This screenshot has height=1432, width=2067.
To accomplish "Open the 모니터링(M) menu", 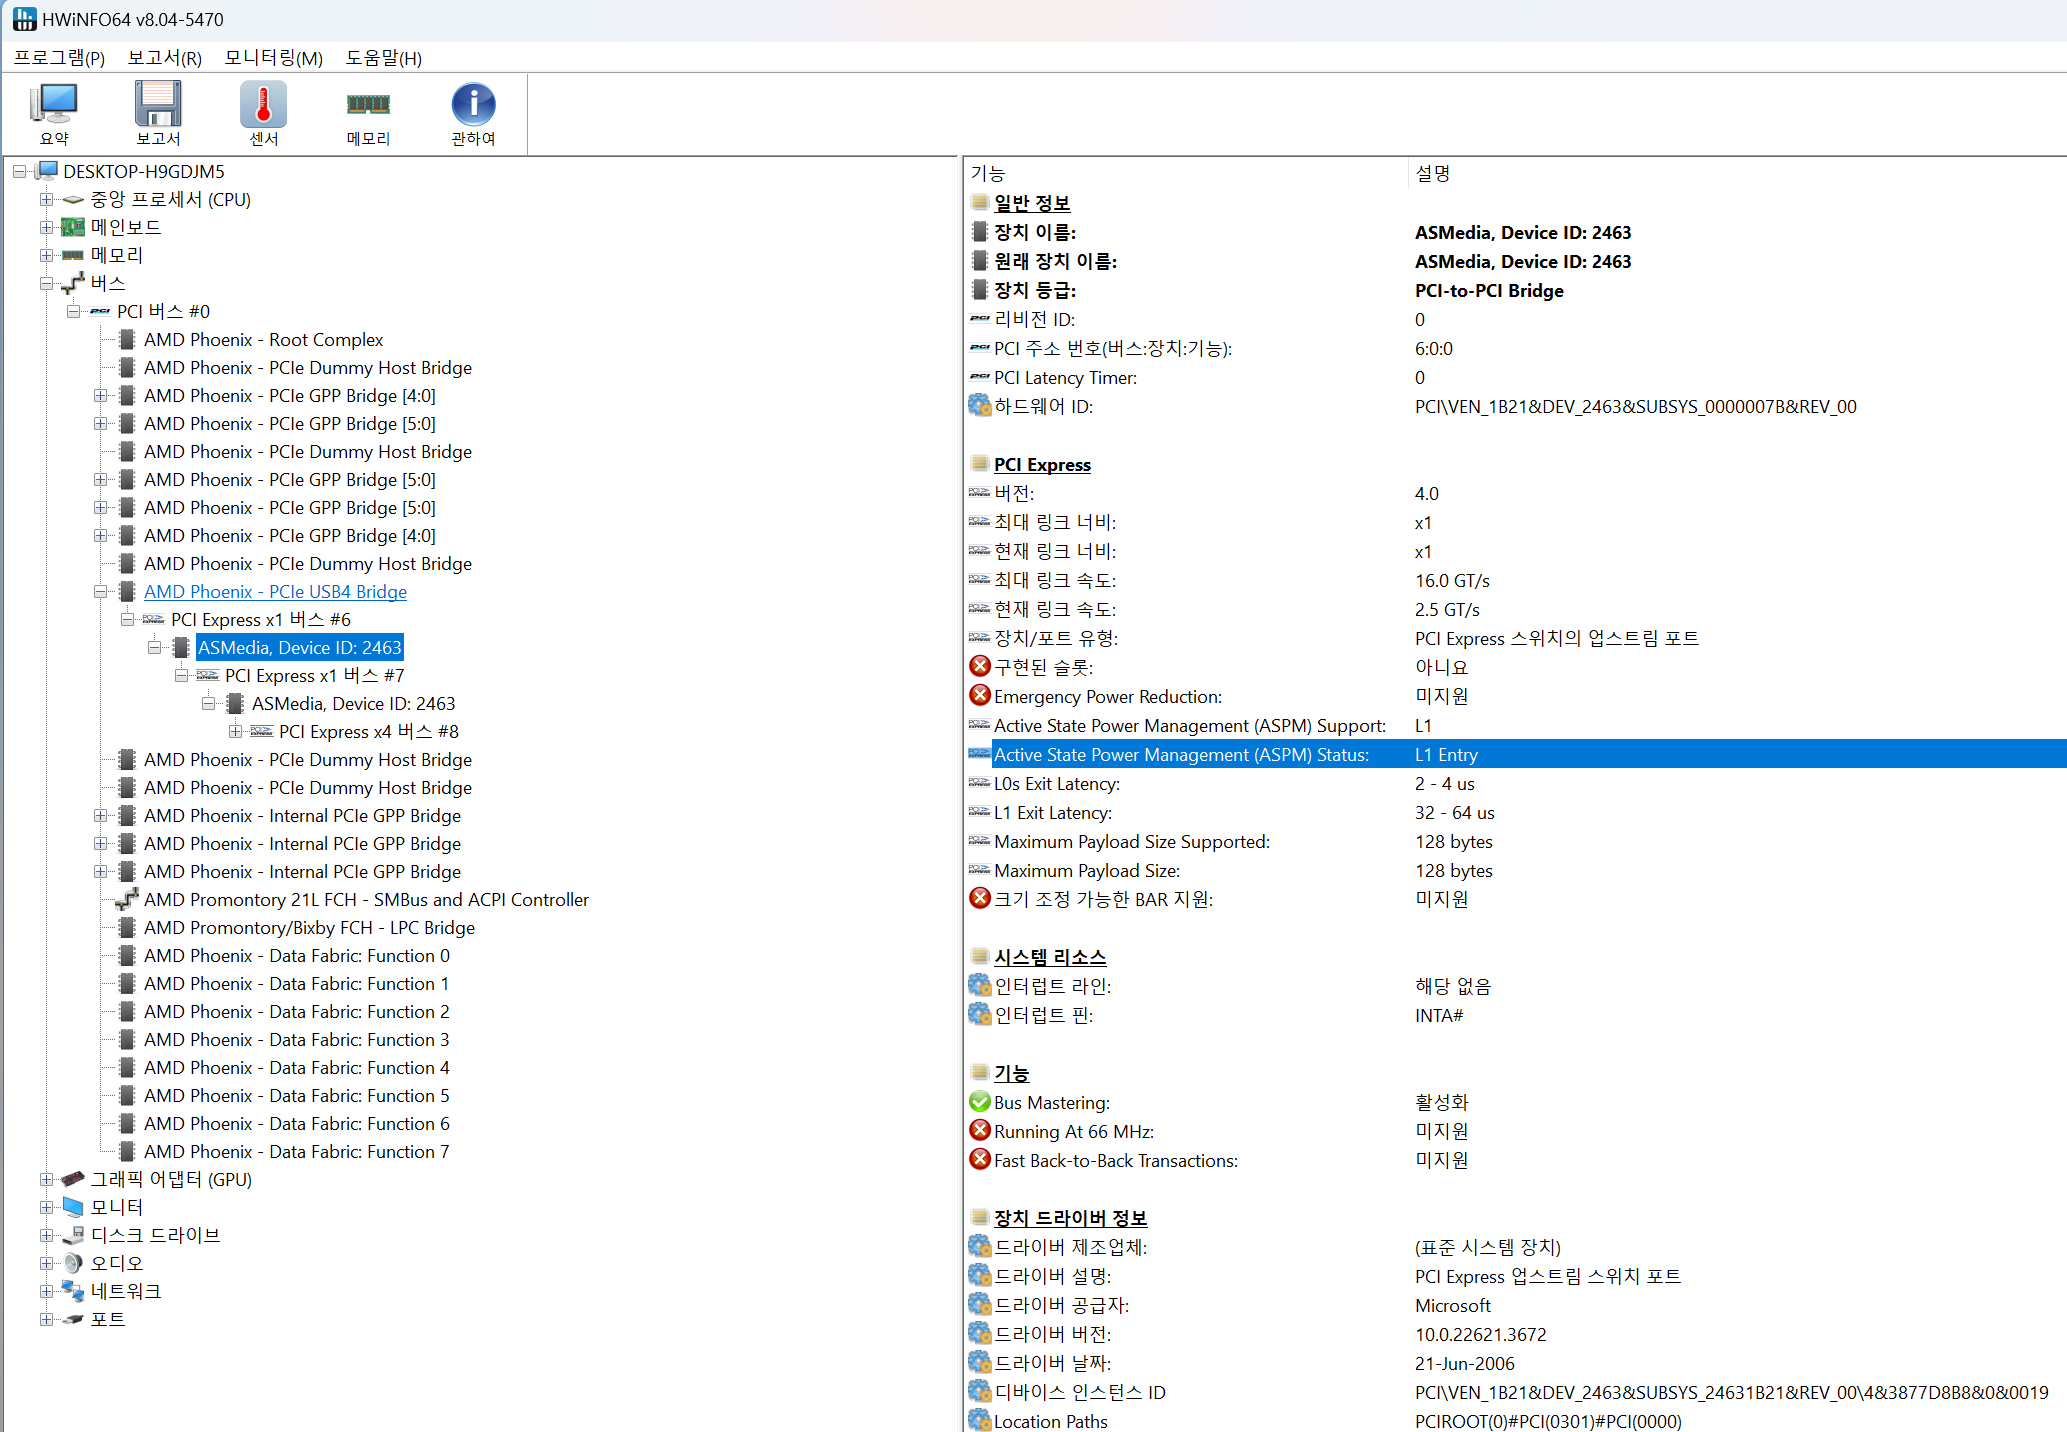I will click(x=273, y=58).
